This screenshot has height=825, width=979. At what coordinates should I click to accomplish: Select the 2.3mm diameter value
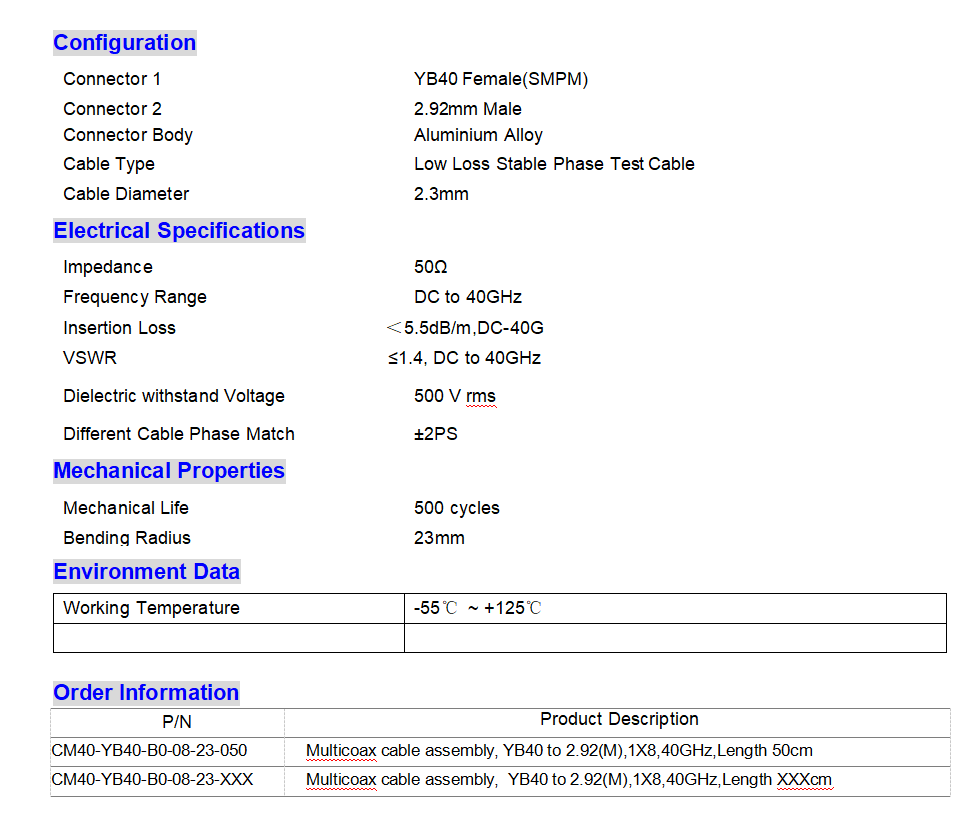click(x=441, y=194)
